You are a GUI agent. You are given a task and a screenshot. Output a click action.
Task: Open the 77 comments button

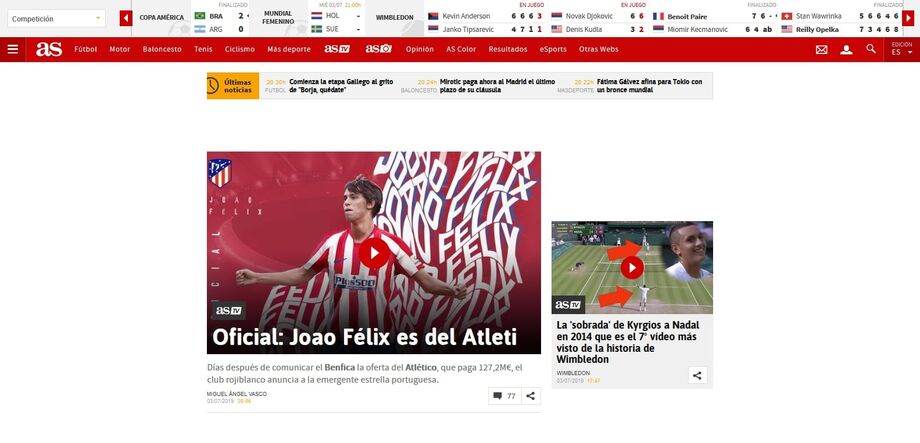(505, 396)
